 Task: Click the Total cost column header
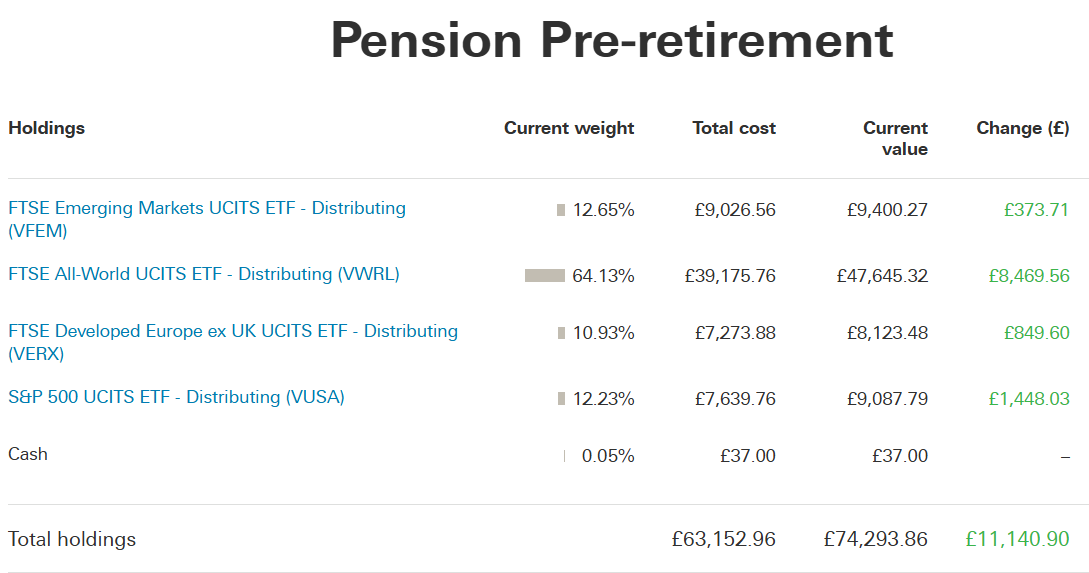(734, 128)
